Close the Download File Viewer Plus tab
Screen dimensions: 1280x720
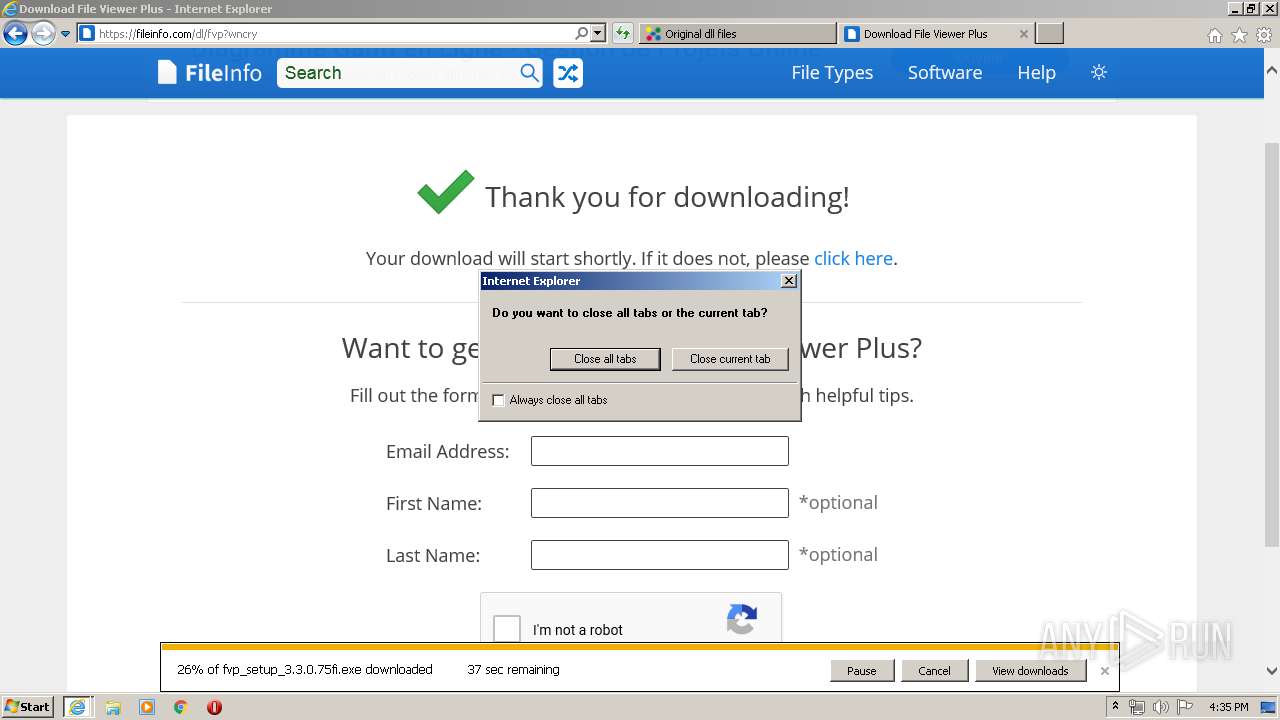click(x=1023, y=34)
